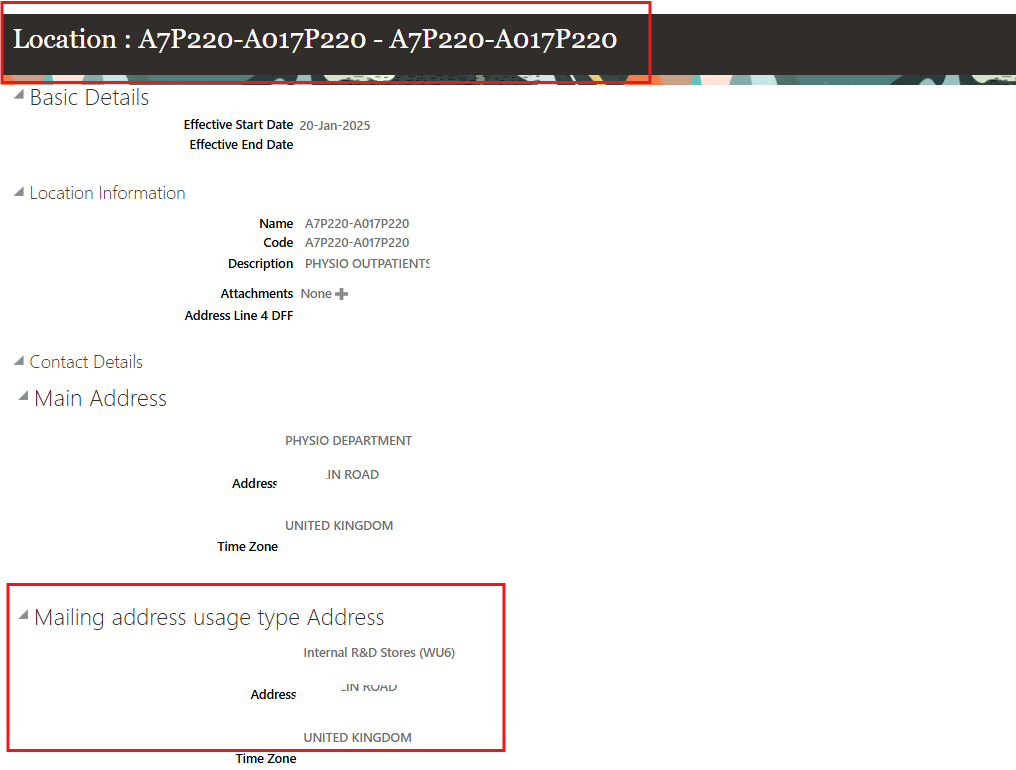This screenshot has height=770, width=1016.
Task: Click the Internal R&D Stores (WU6) value
Action: tap(379, 651)
